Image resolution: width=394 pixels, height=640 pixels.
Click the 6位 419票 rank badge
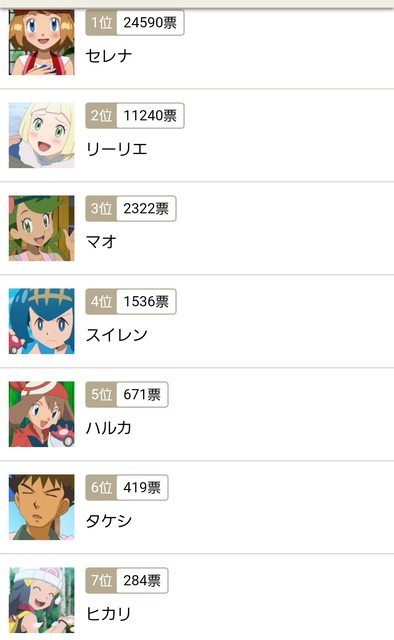point(127,487)
